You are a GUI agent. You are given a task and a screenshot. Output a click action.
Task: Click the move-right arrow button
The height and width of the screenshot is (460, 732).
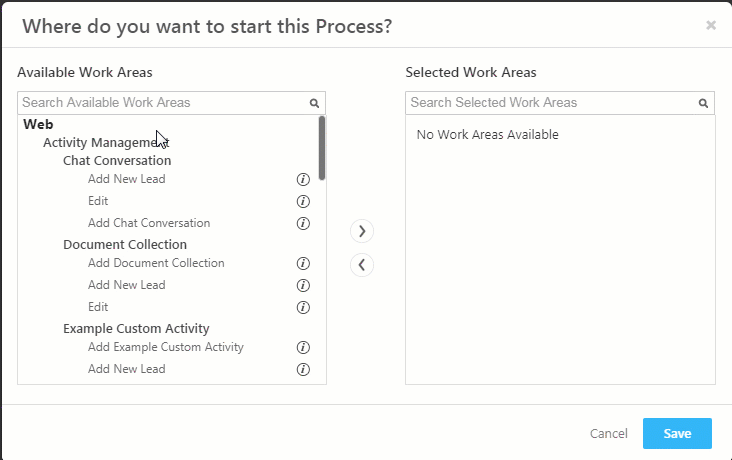point(362,231)
